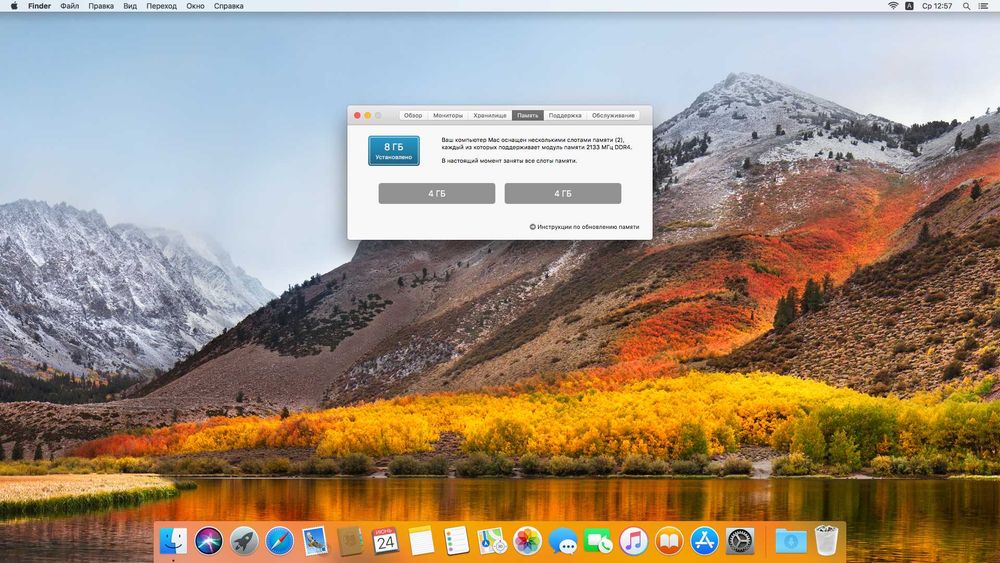Open App Store icon in dock
This screenshot has width=1000, height=563.
pos(704,541)
